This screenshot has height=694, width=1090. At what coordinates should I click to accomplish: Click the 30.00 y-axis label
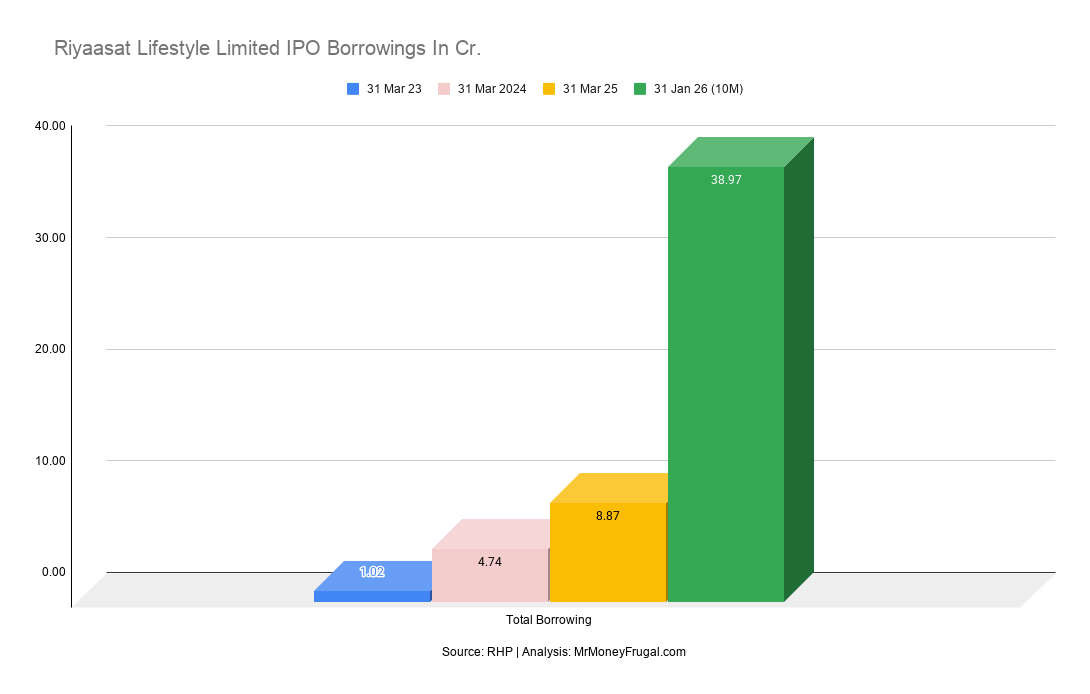(x=50, y=238)
